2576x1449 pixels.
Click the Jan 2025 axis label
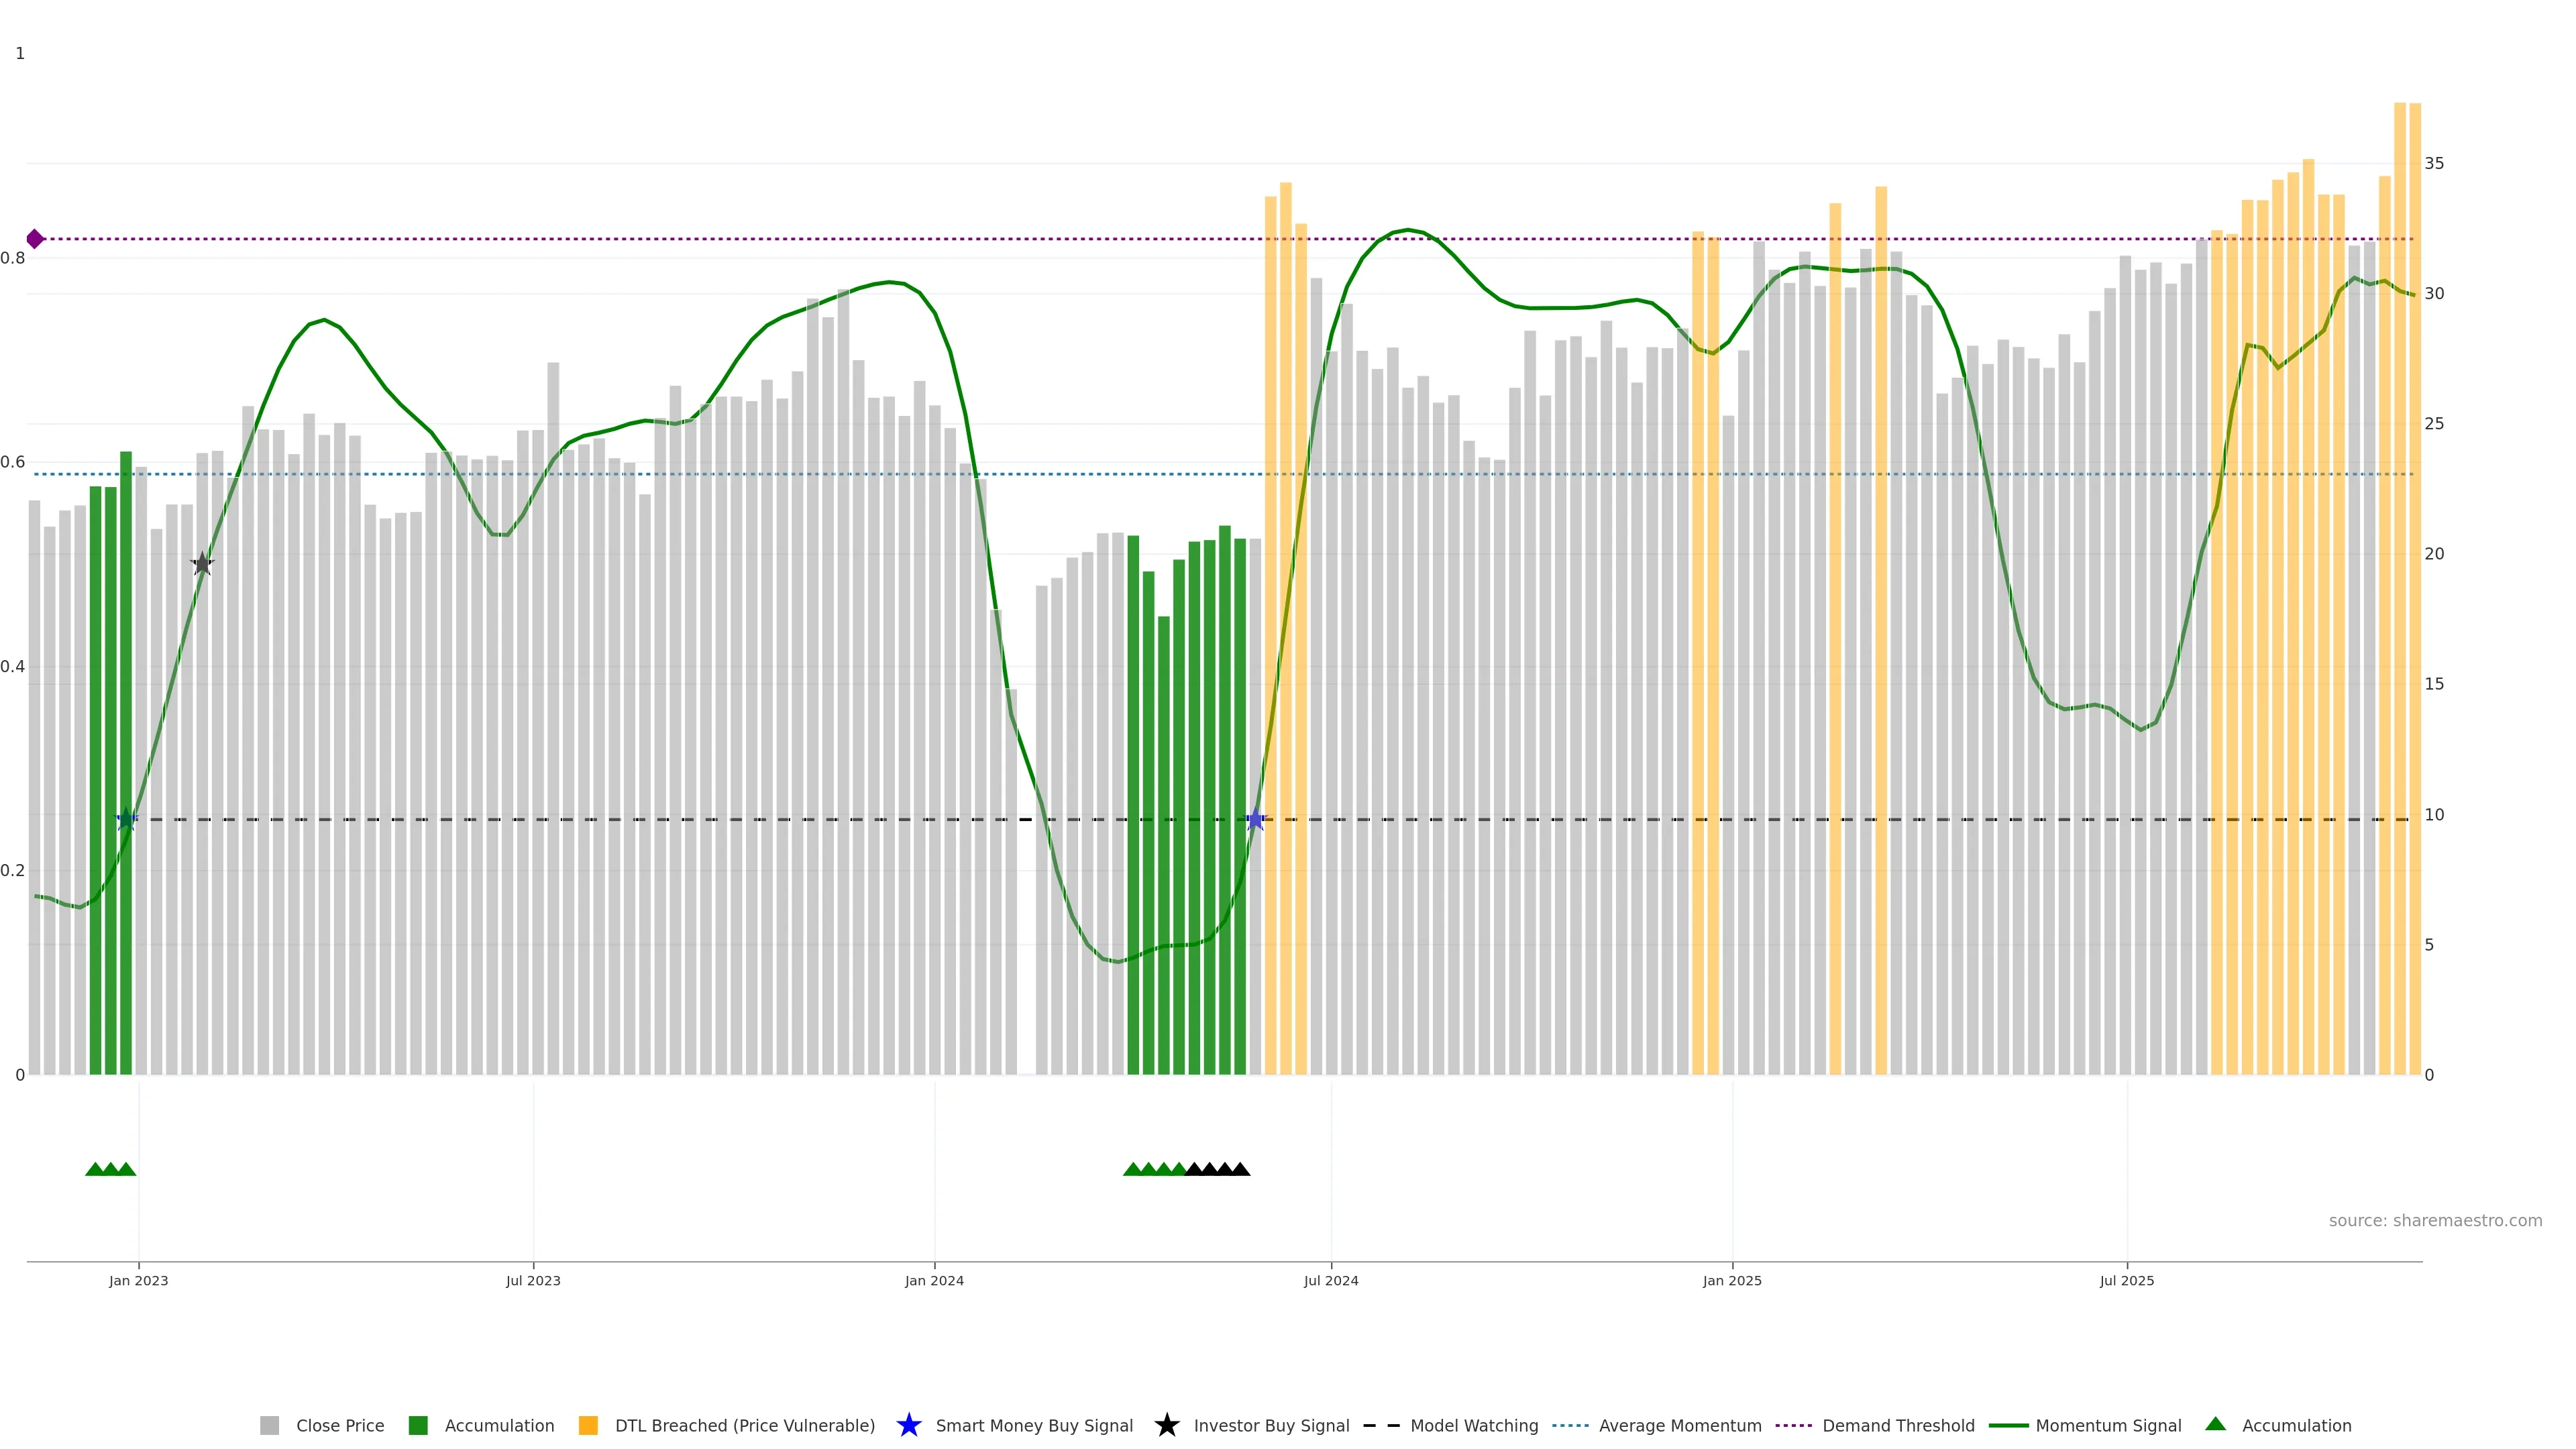click(1732, 1281)
